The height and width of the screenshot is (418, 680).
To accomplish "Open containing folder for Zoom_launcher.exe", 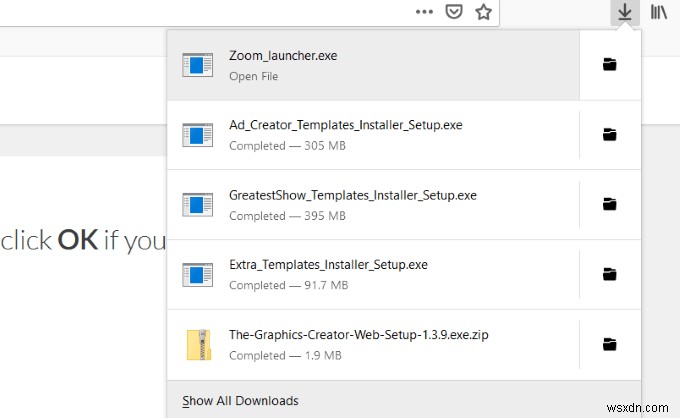I will [x=609, y=65].
